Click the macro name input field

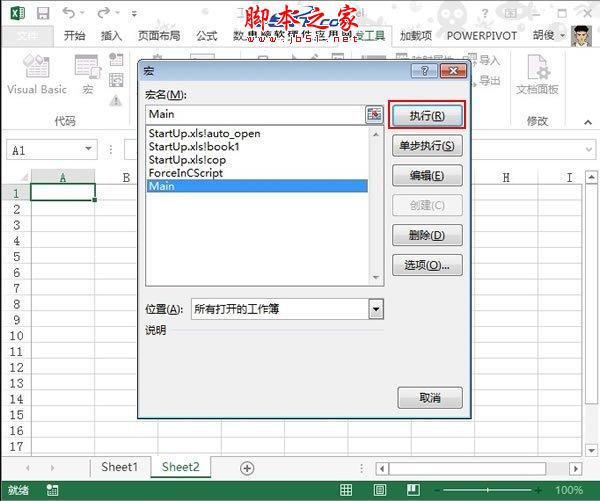point(255,114)
